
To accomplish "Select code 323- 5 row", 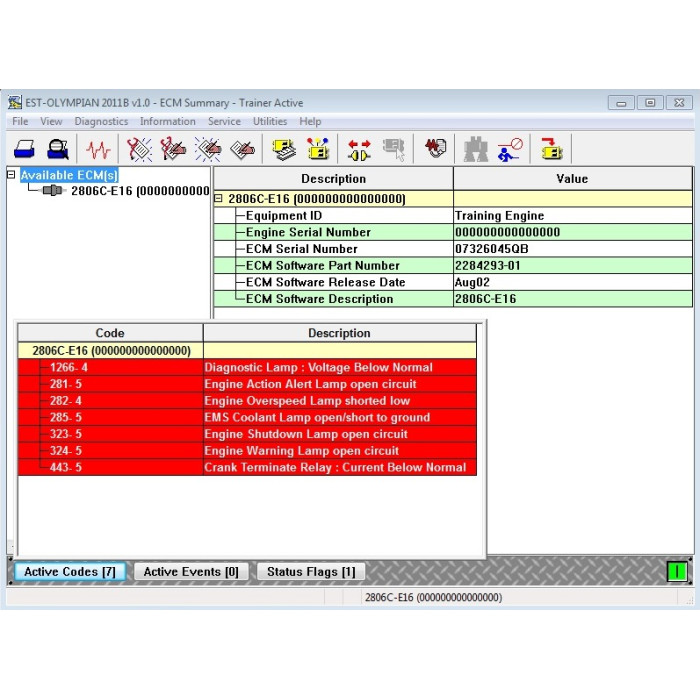I will coord(247,434).
